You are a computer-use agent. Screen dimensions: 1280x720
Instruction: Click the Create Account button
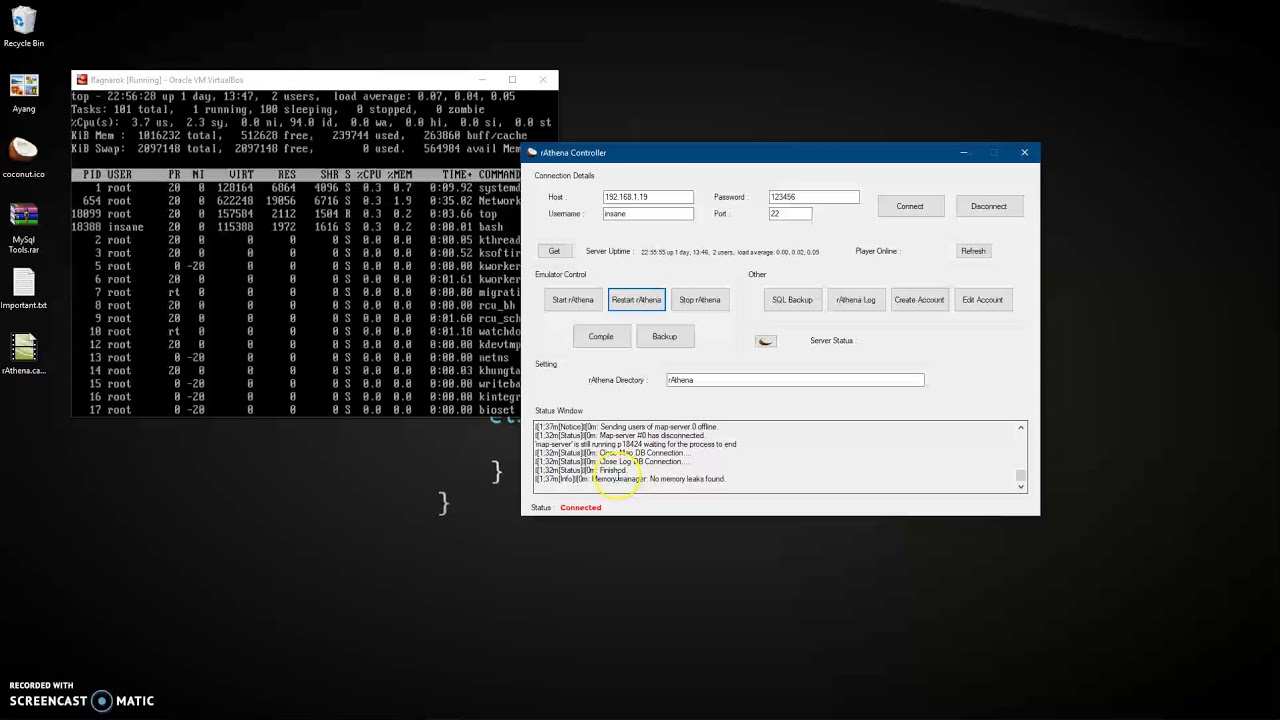coord(919,300)
